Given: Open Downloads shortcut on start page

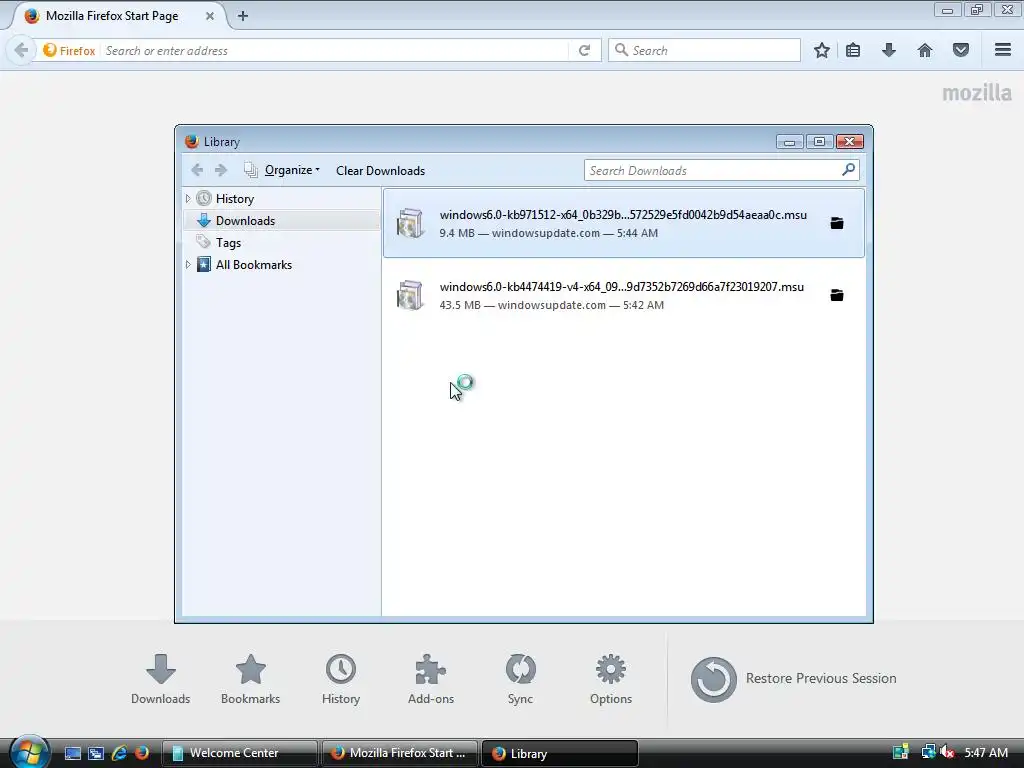Looking at the screenshot, I should (x=161, y=679).
